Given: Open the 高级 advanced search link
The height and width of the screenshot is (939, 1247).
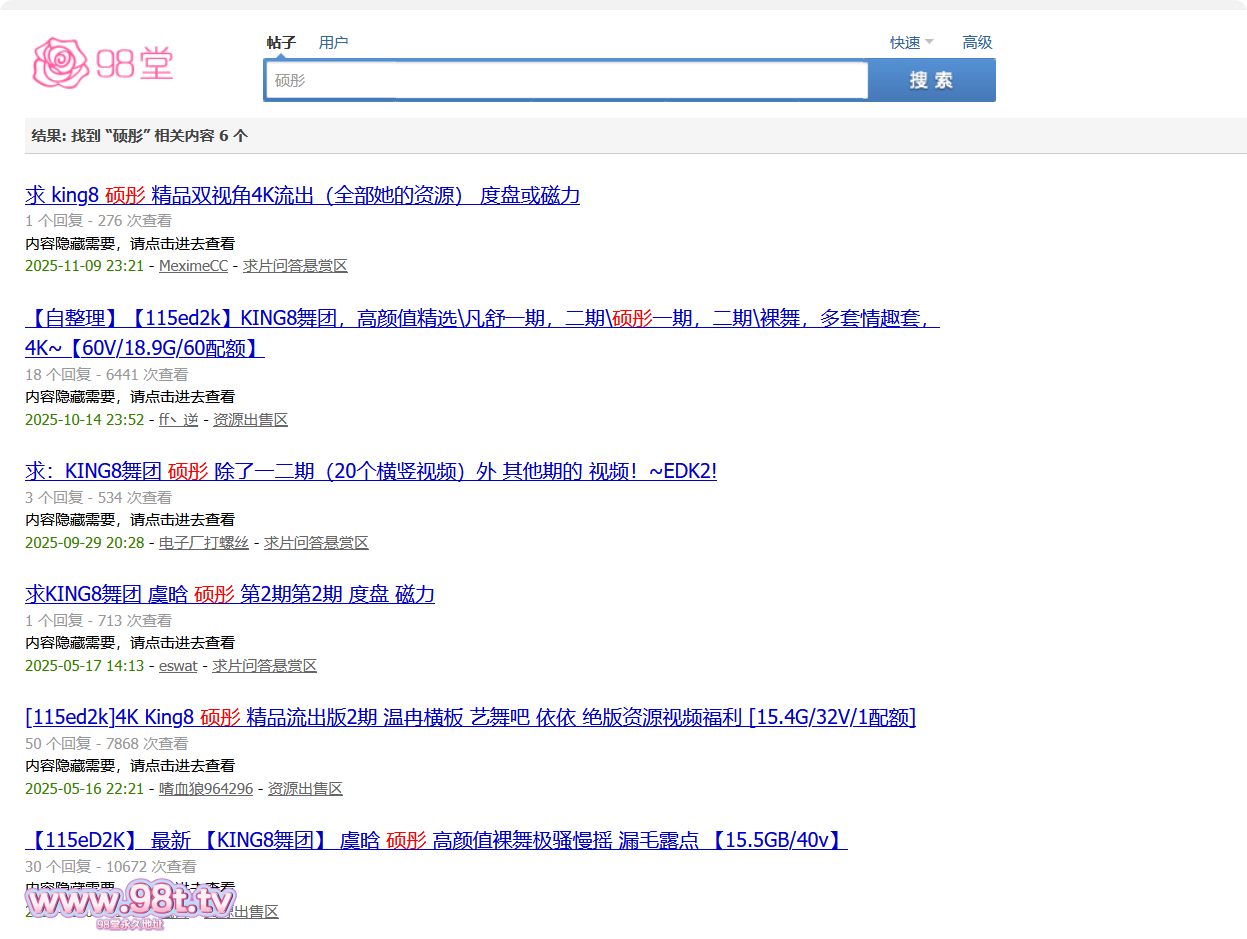Looking at the screenshot, I should pyautogui.click(x=977, y=42).
